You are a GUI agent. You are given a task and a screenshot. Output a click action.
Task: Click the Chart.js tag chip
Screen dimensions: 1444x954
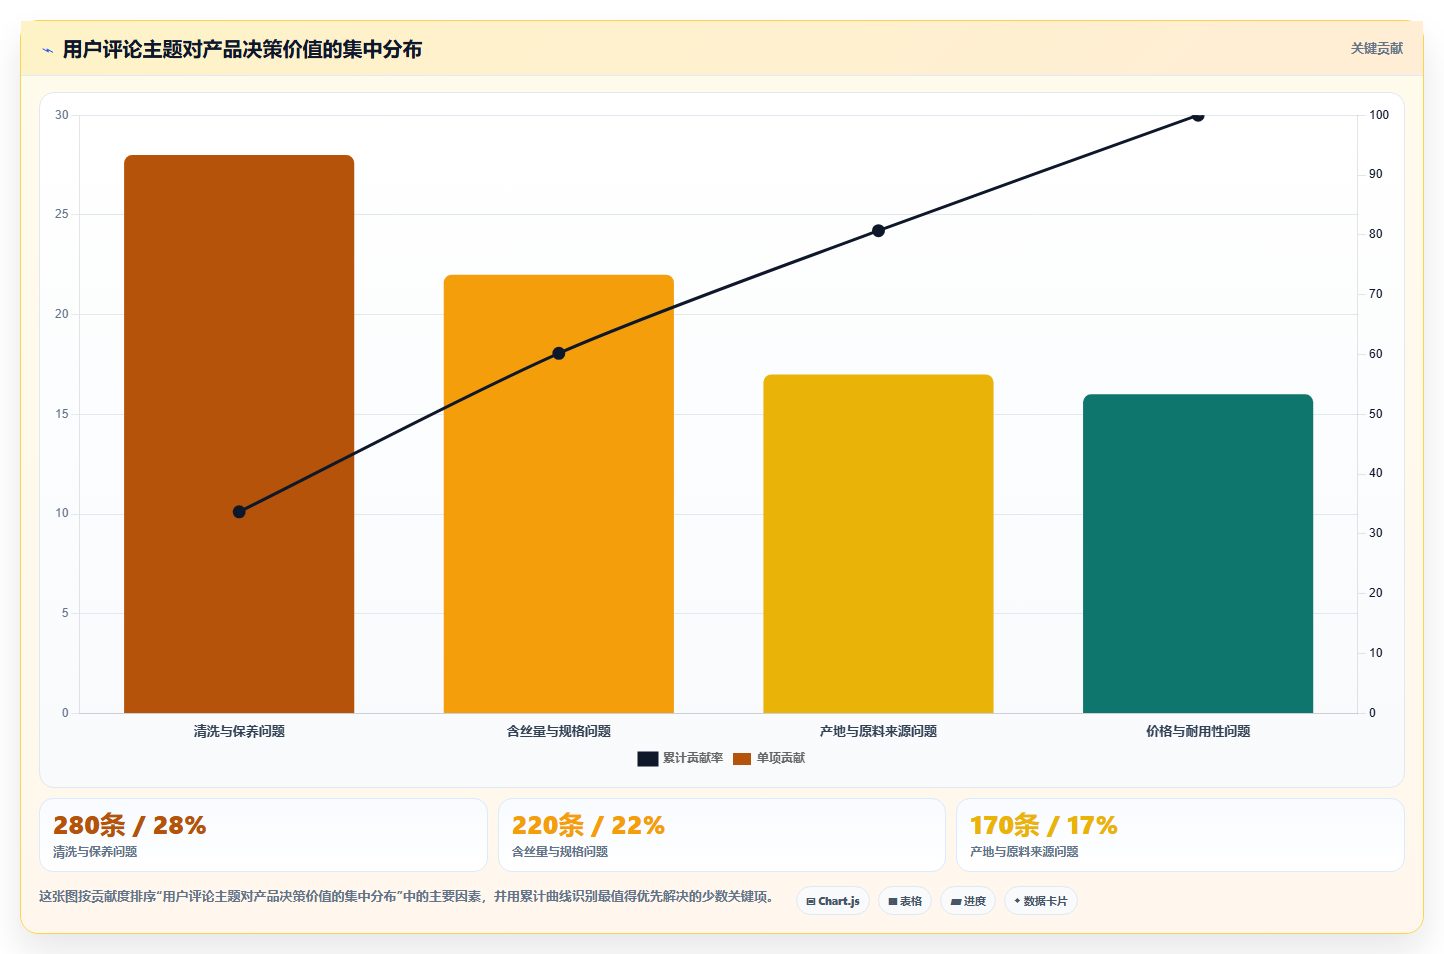833,901
